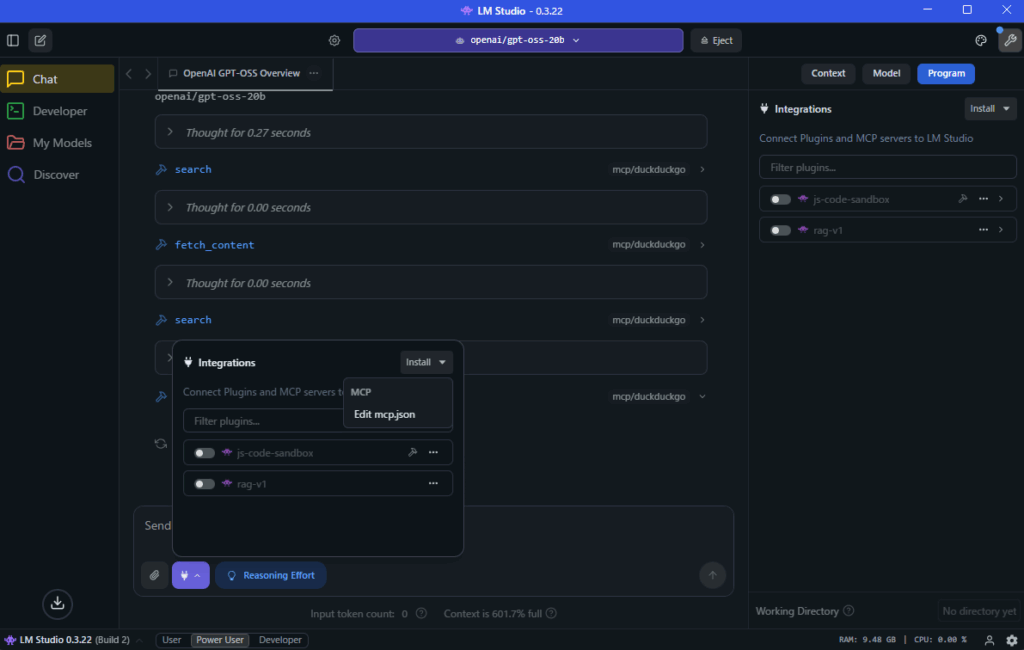
Task: Switch to the Context tab
Action: coord(828,73)
